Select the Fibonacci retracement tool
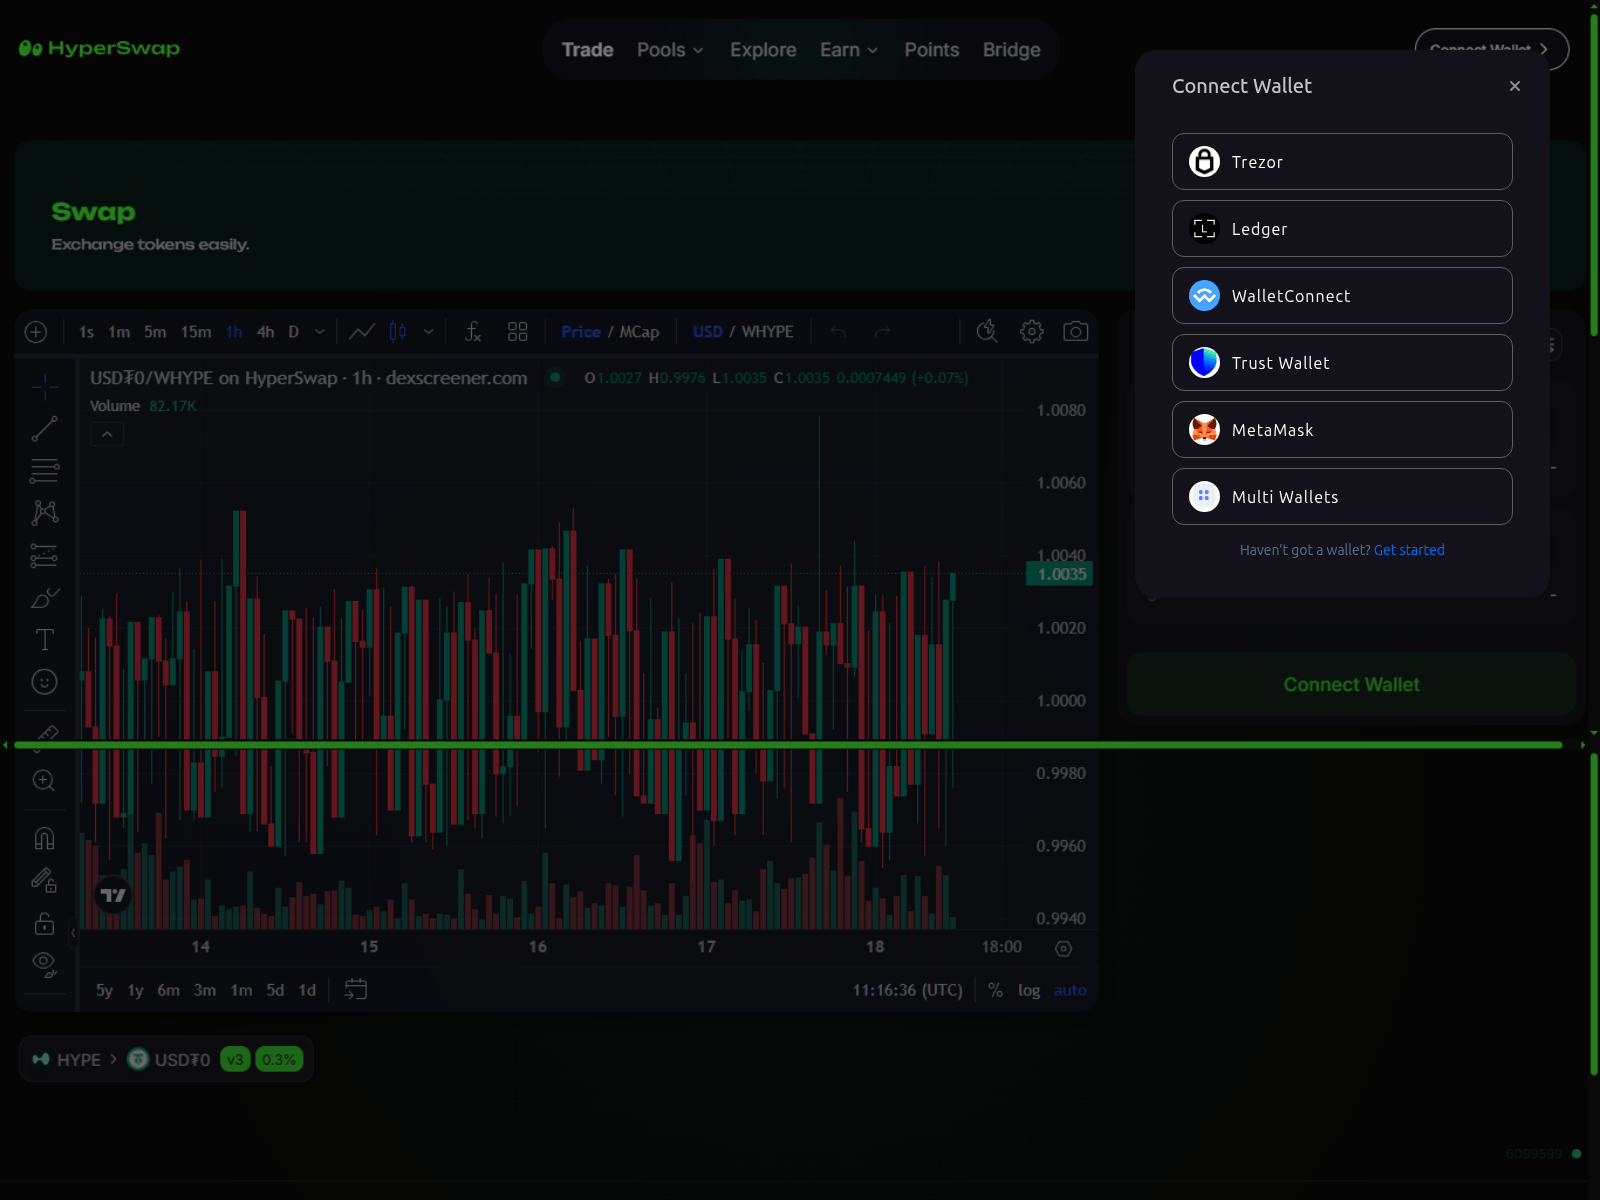The image size is (1600, 1200). pyautogui.click(x=45, y=471)
